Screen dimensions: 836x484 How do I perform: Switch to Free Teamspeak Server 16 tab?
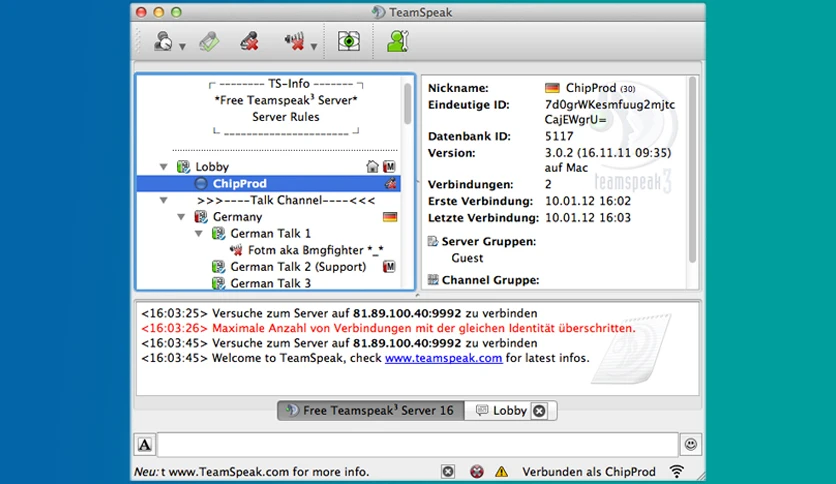(371, 410)
